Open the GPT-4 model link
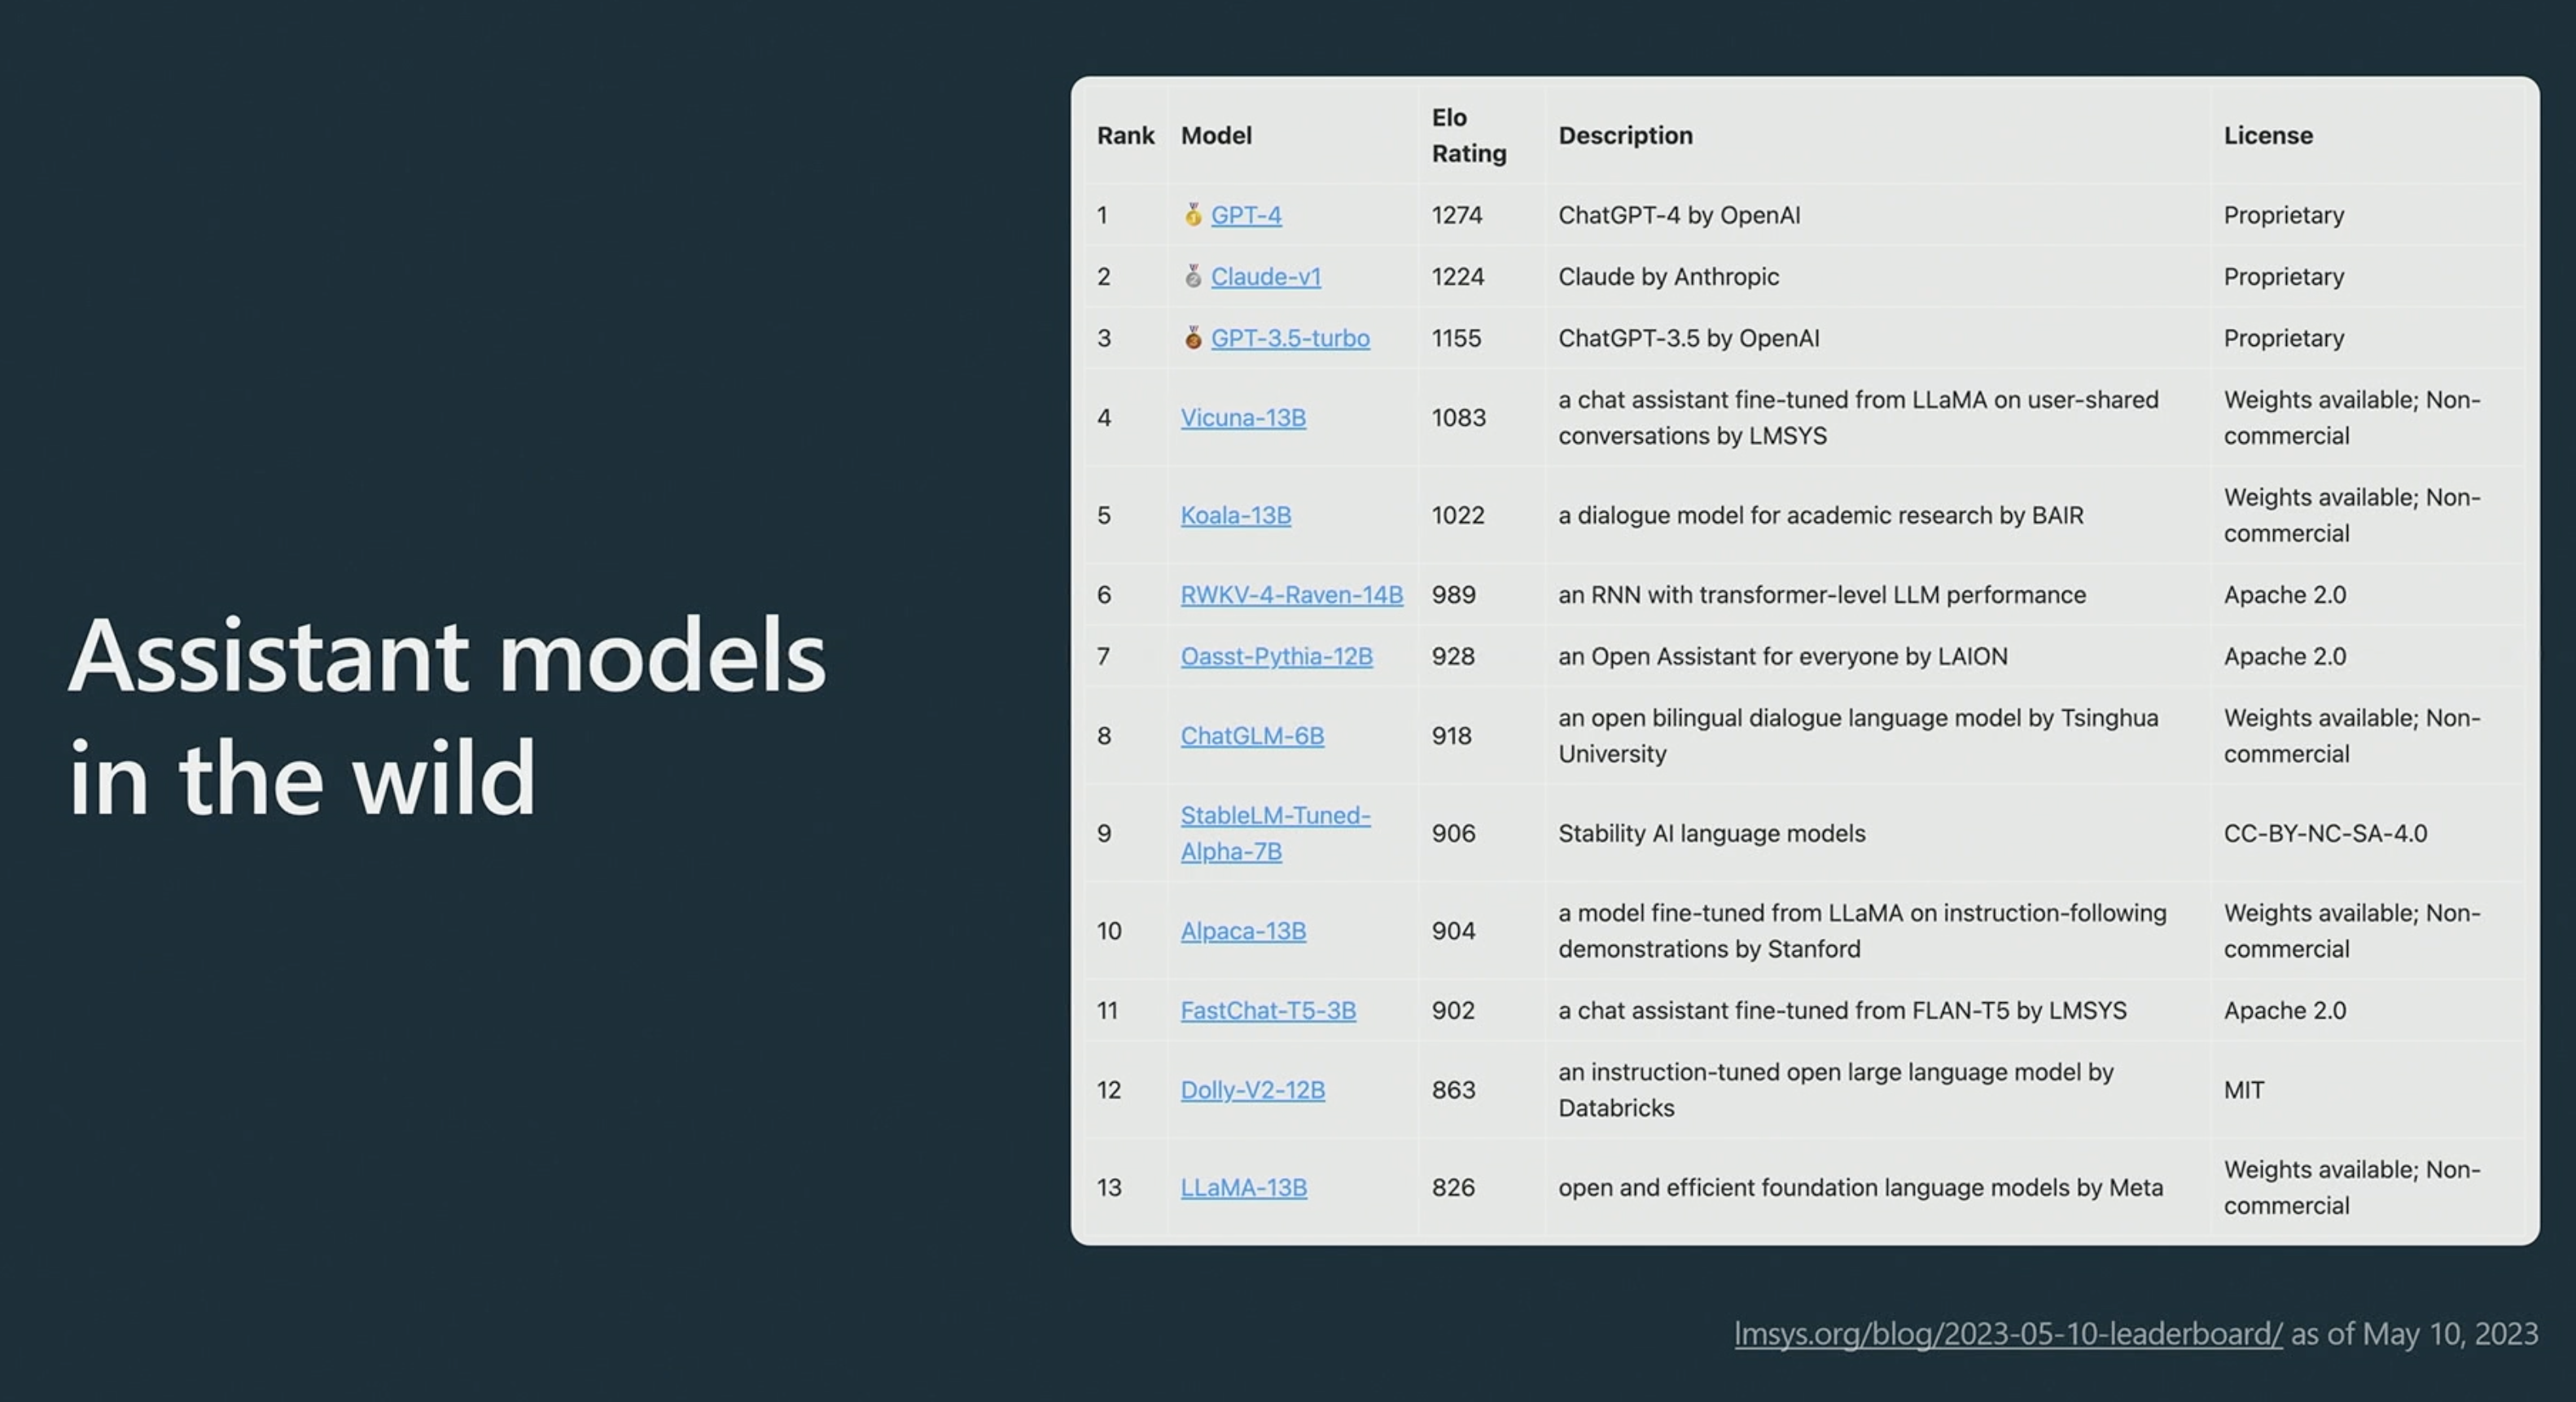2576x1402 pixels. tap(1246, 215)
